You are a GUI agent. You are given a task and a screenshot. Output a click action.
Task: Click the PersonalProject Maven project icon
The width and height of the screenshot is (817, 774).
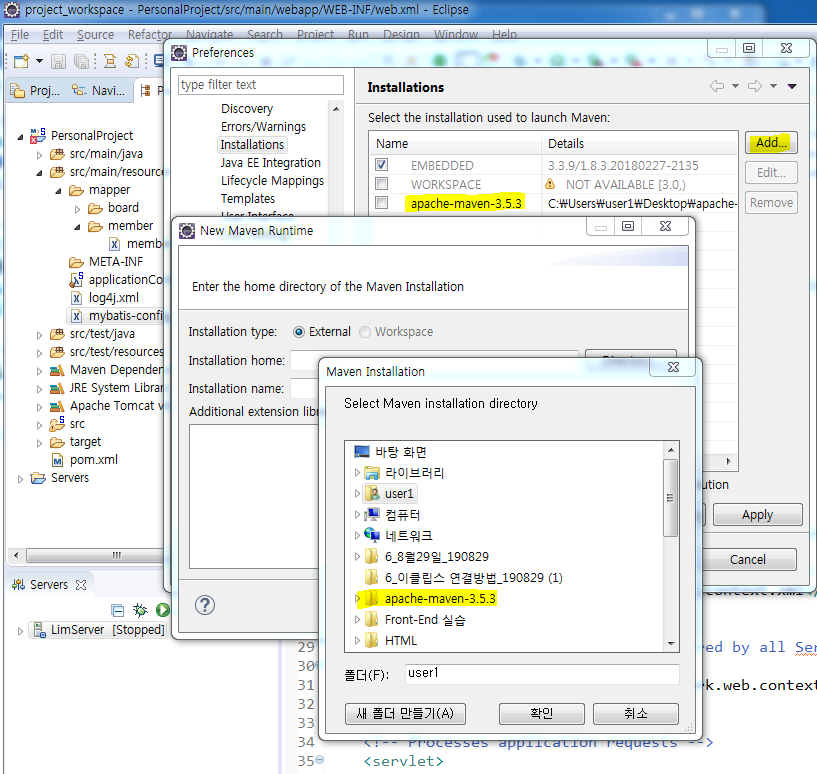click(x=38, y=136)
